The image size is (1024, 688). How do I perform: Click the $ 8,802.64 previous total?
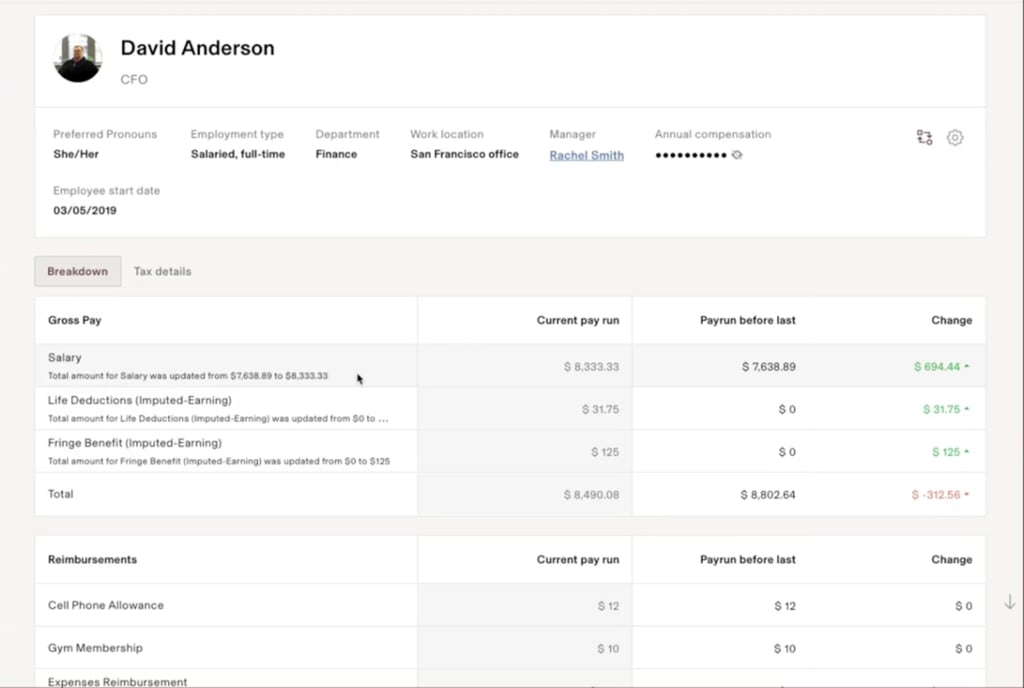tap(768, 495)
